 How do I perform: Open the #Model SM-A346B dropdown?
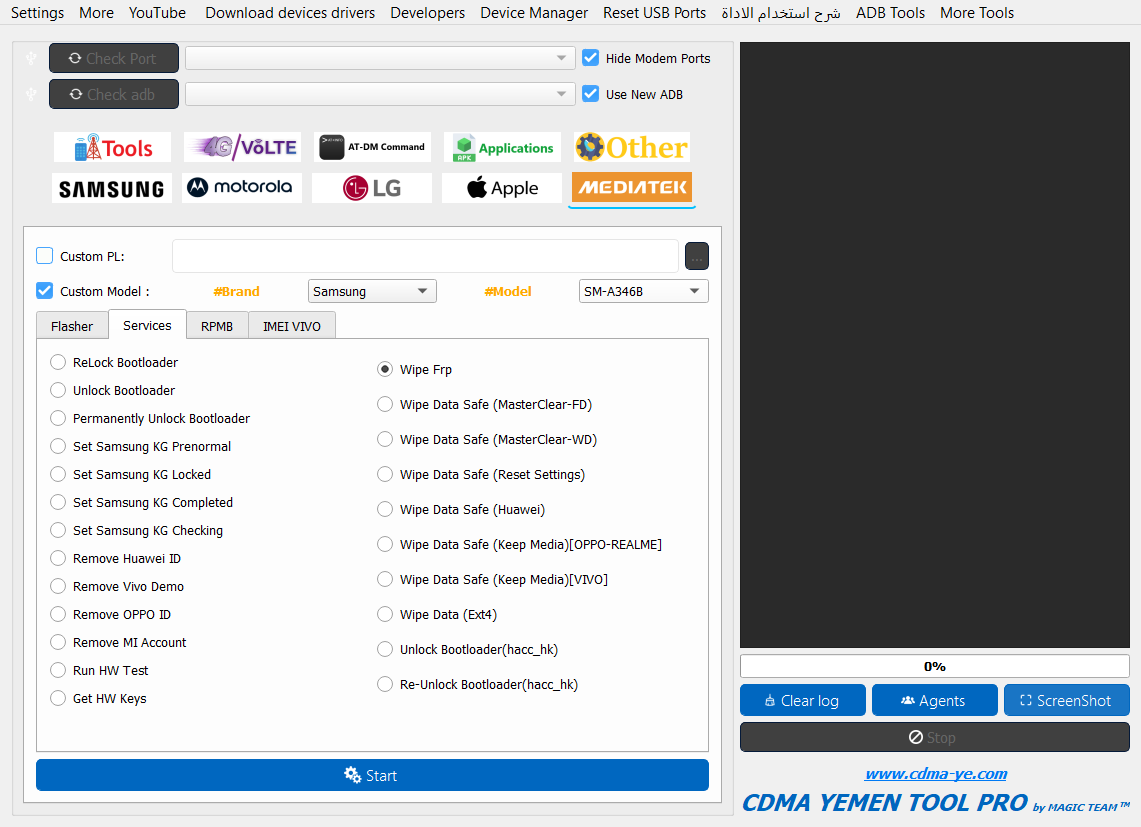(643, 292)
